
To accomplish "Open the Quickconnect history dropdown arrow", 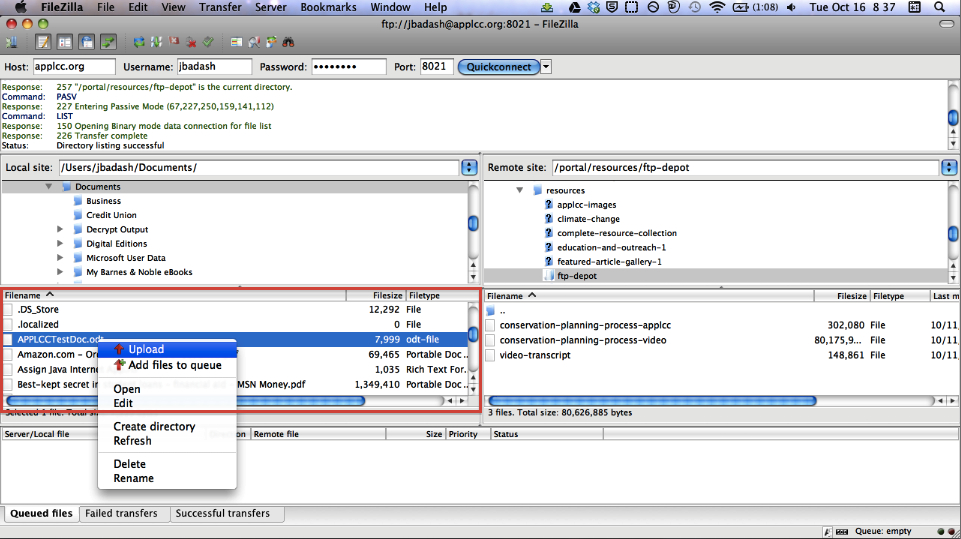I will [546, 67].
